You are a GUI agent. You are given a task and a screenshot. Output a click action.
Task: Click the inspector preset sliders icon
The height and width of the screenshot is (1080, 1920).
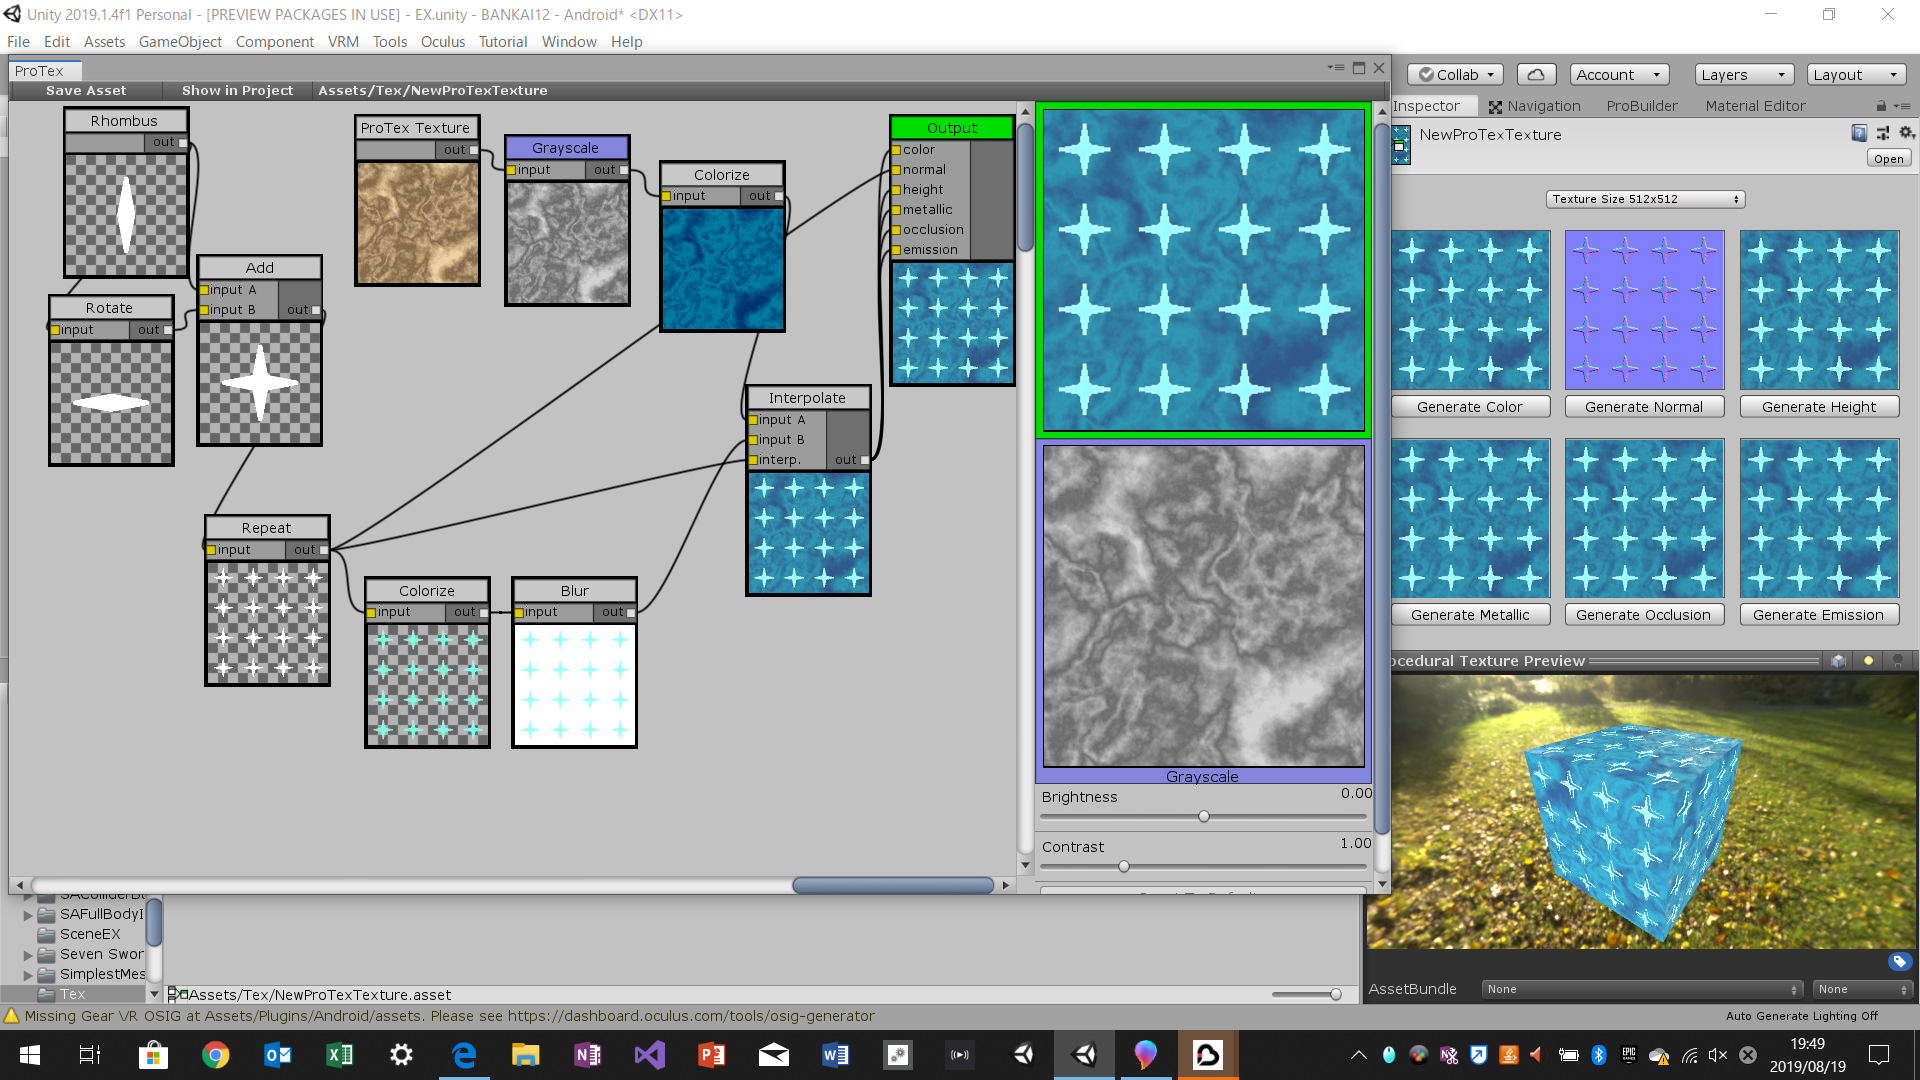click(1883, 133)
